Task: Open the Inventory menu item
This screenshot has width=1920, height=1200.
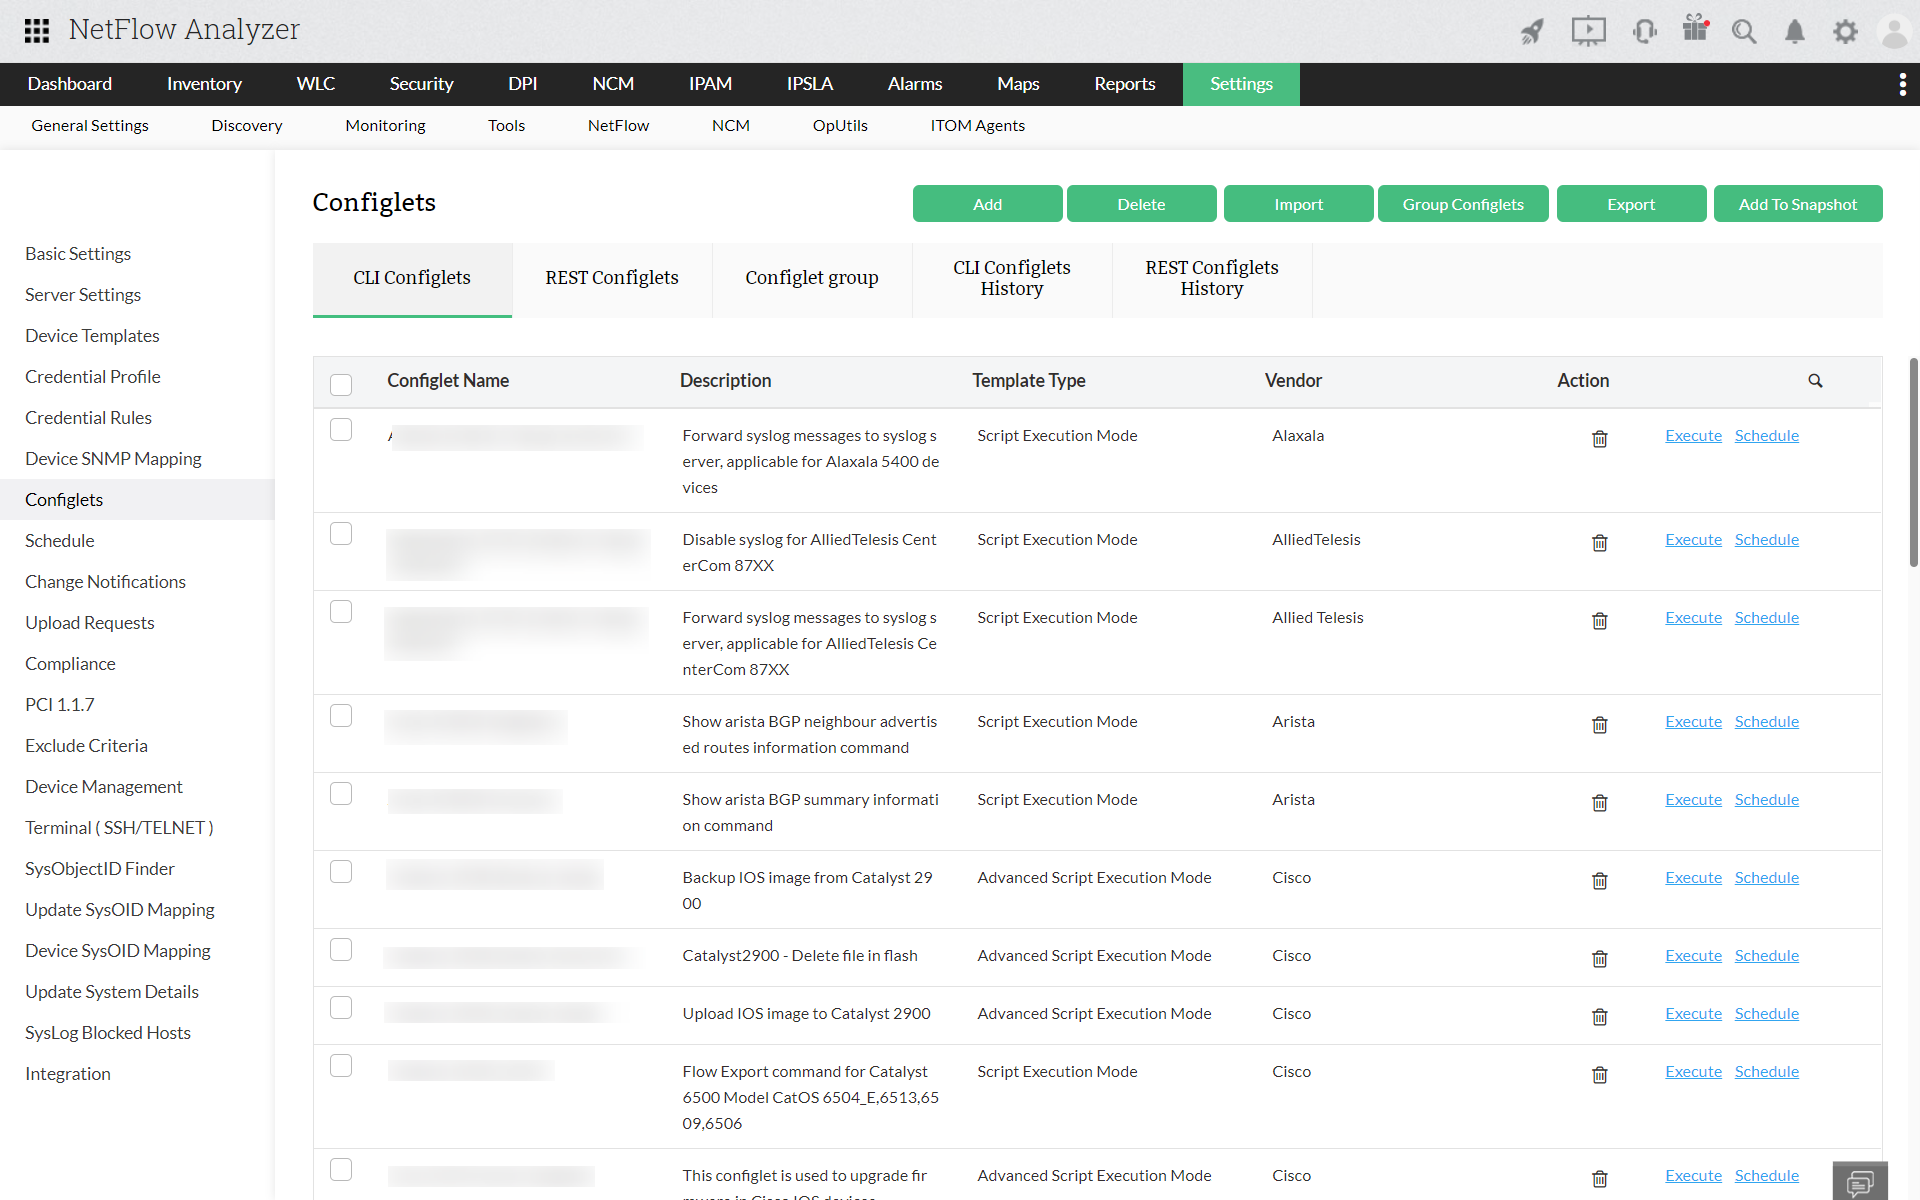Action: [204, 84]
